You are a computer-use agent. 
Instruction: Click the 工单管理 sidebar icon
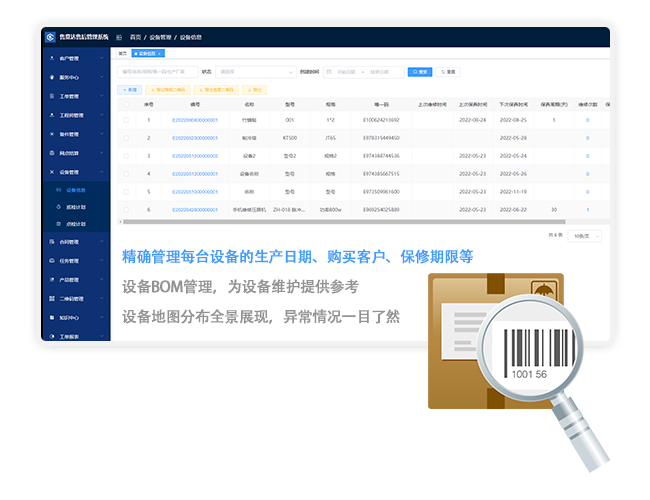[51, 96]
